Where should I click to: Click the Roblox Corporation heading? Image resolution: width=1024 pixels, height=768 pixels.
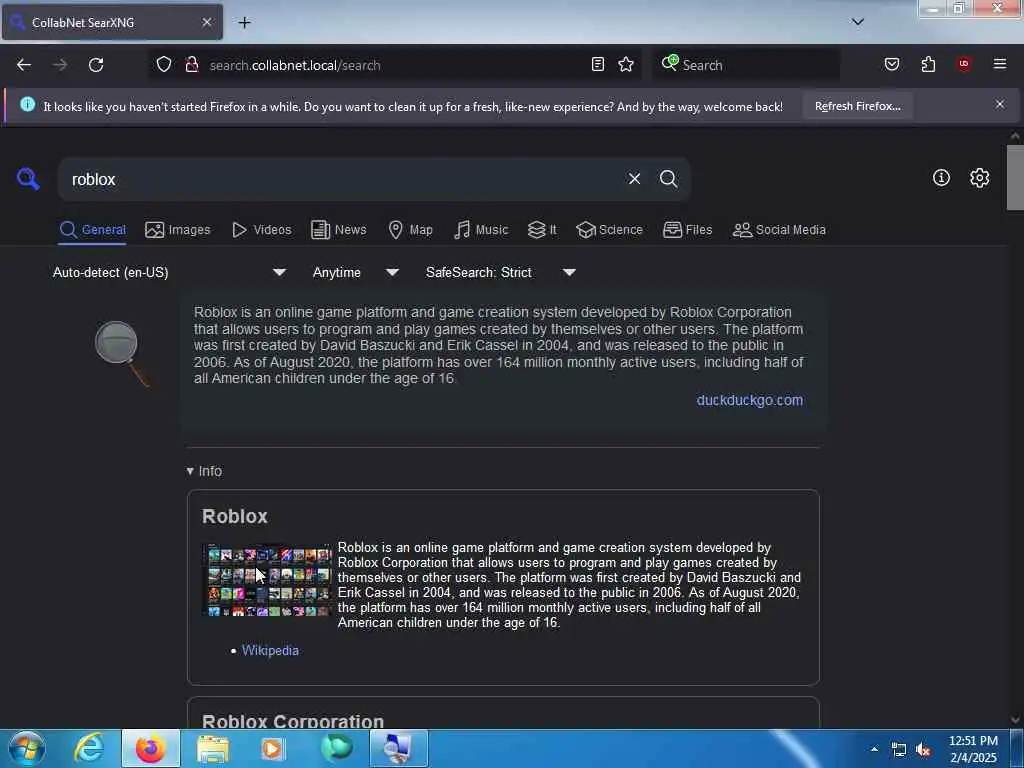293,721
